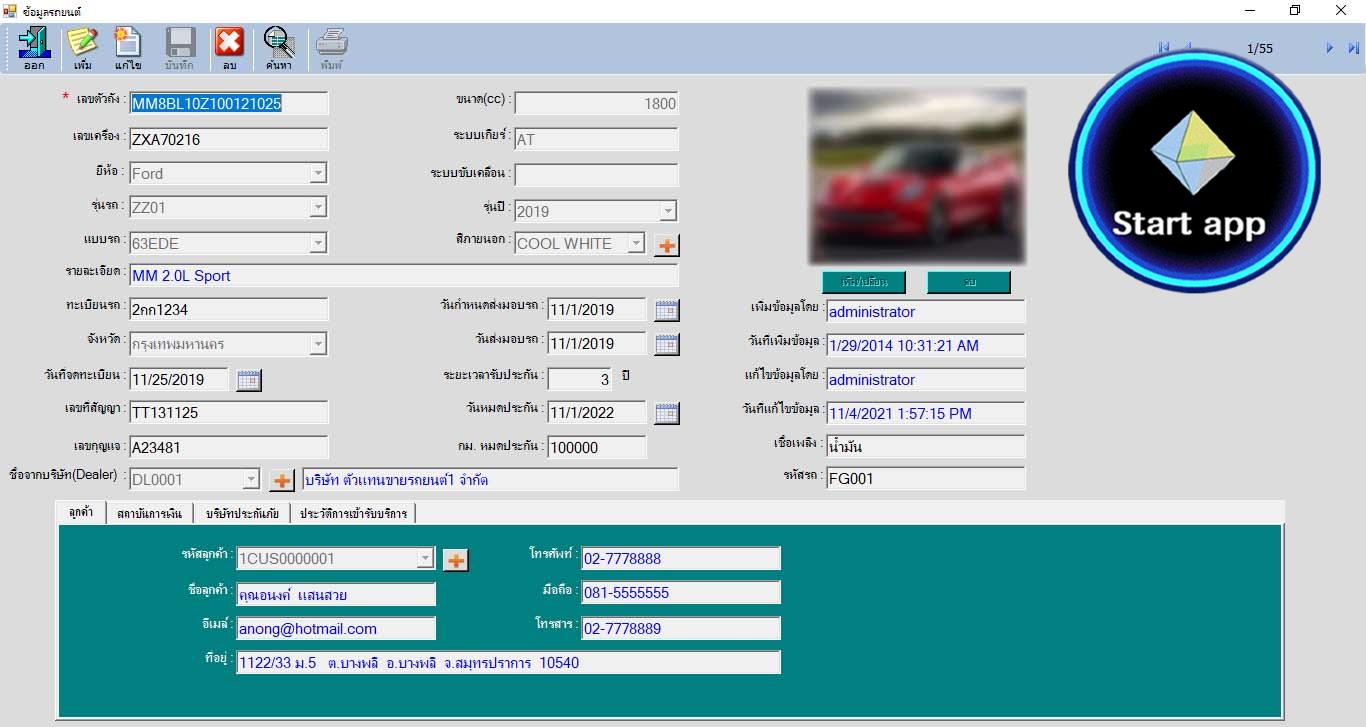Expand the brand dropdown showing Ford
The height and width of the screenshot is (727, 1366).
[318, 173]
